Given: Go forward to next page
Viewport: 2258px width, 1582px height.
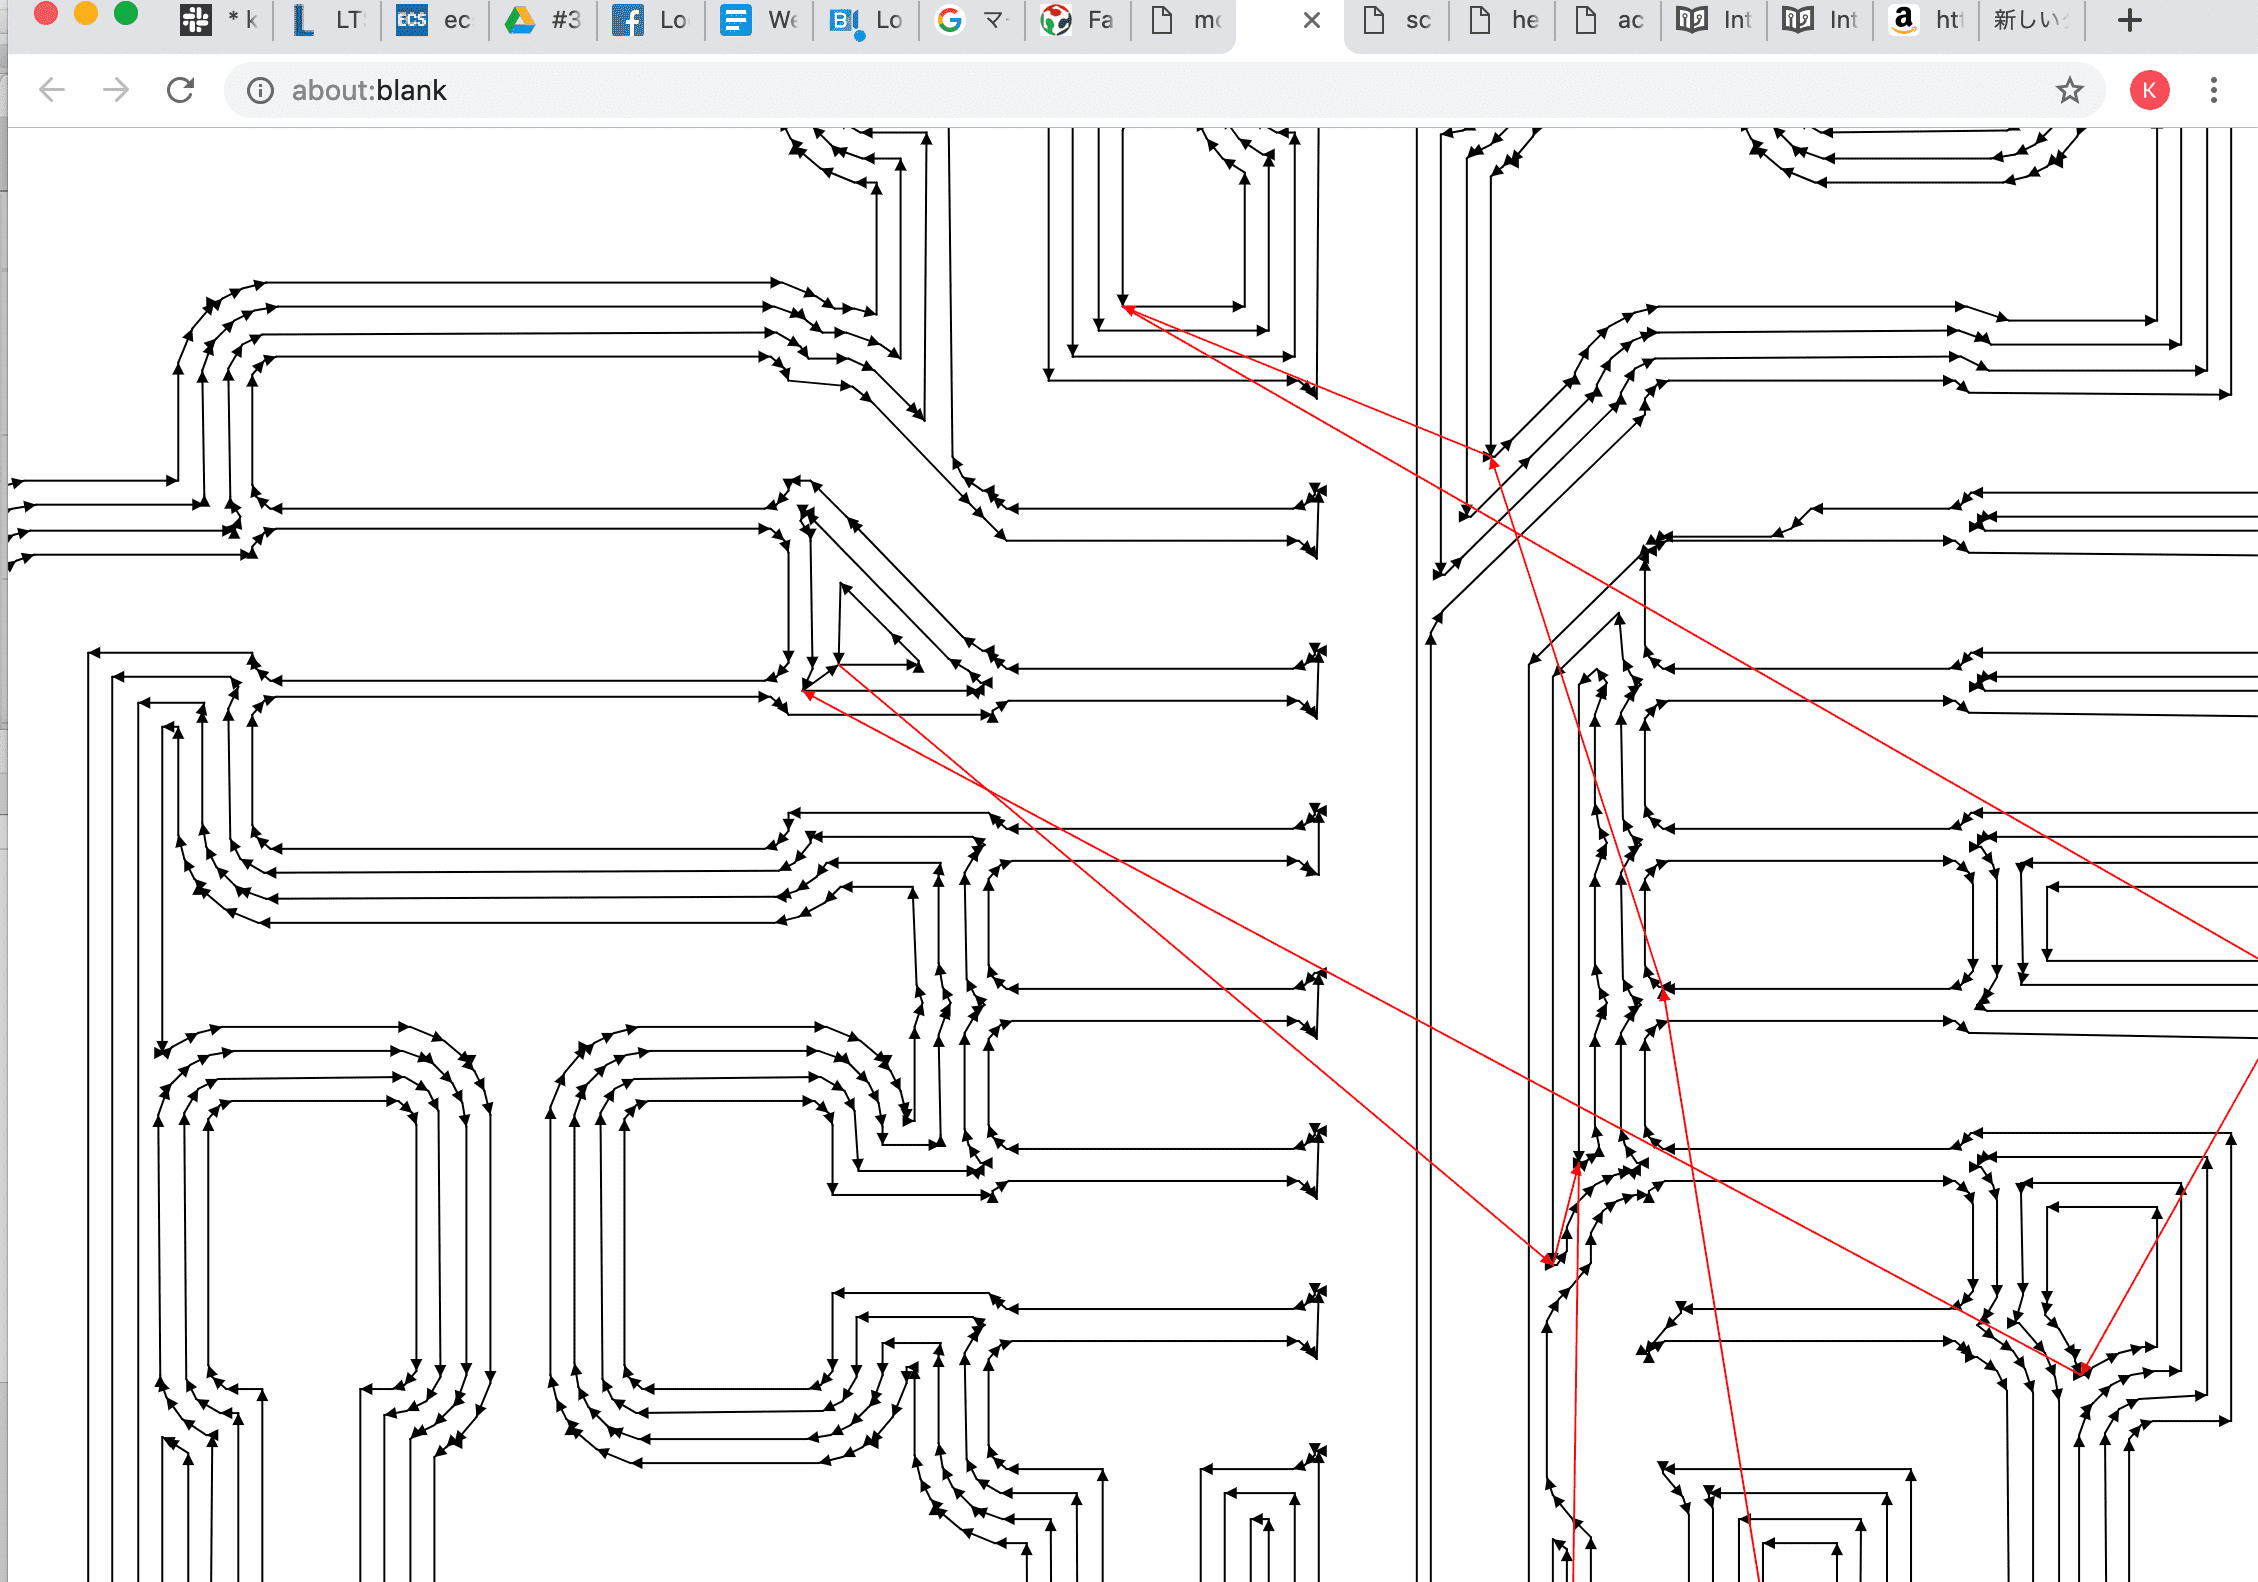Looking at the screenshot, I should [116, 90].
